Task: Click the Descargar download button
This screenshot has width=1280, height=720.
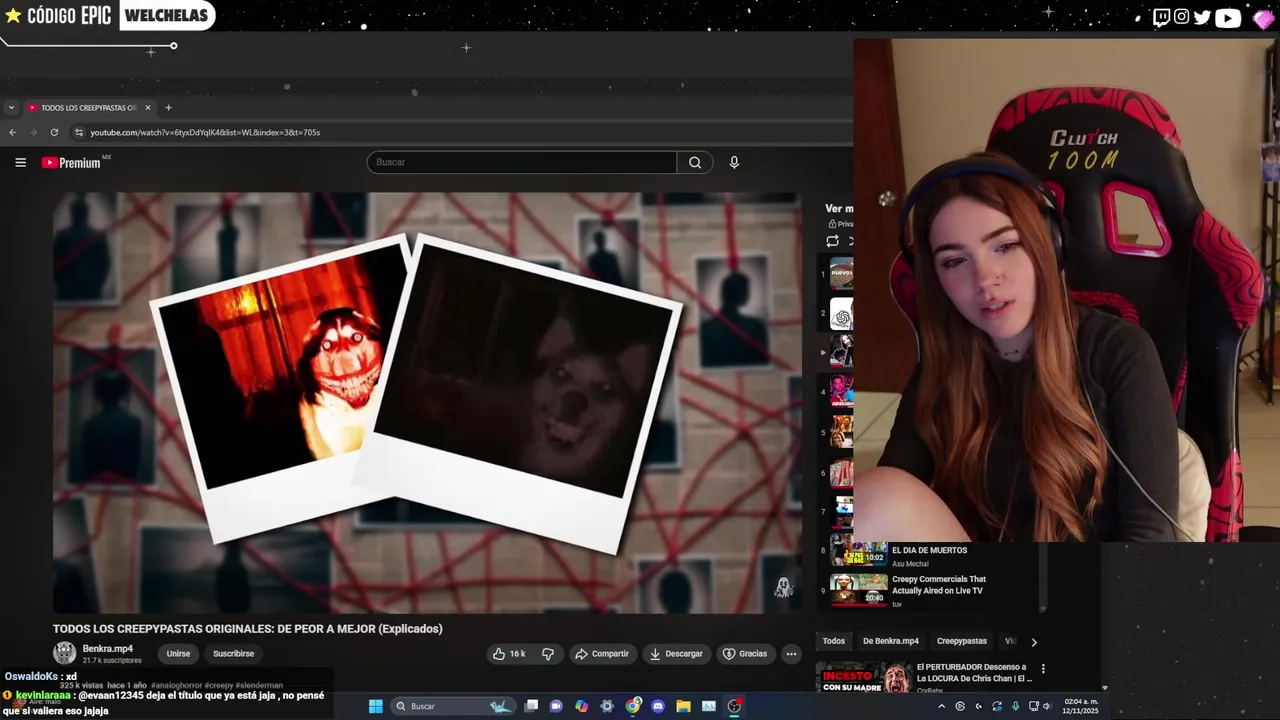Action: coord(676,654)
